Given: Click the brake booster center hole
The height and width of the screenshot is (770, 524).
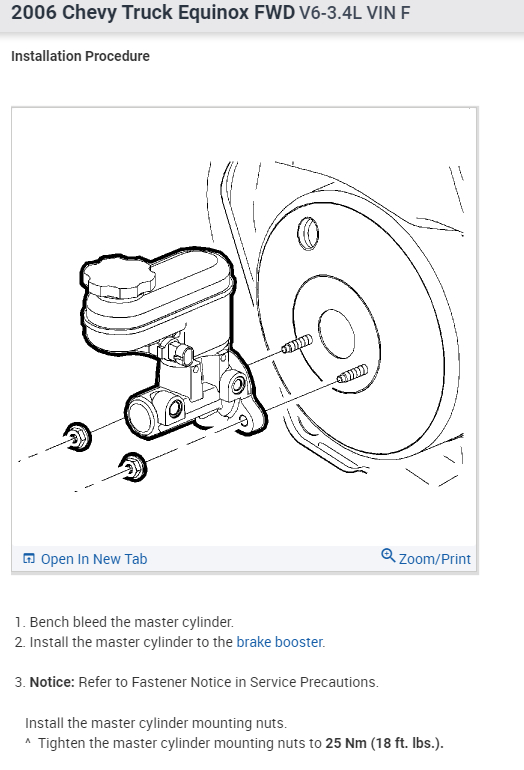Looking at the screenshot, I should [336, 334].
